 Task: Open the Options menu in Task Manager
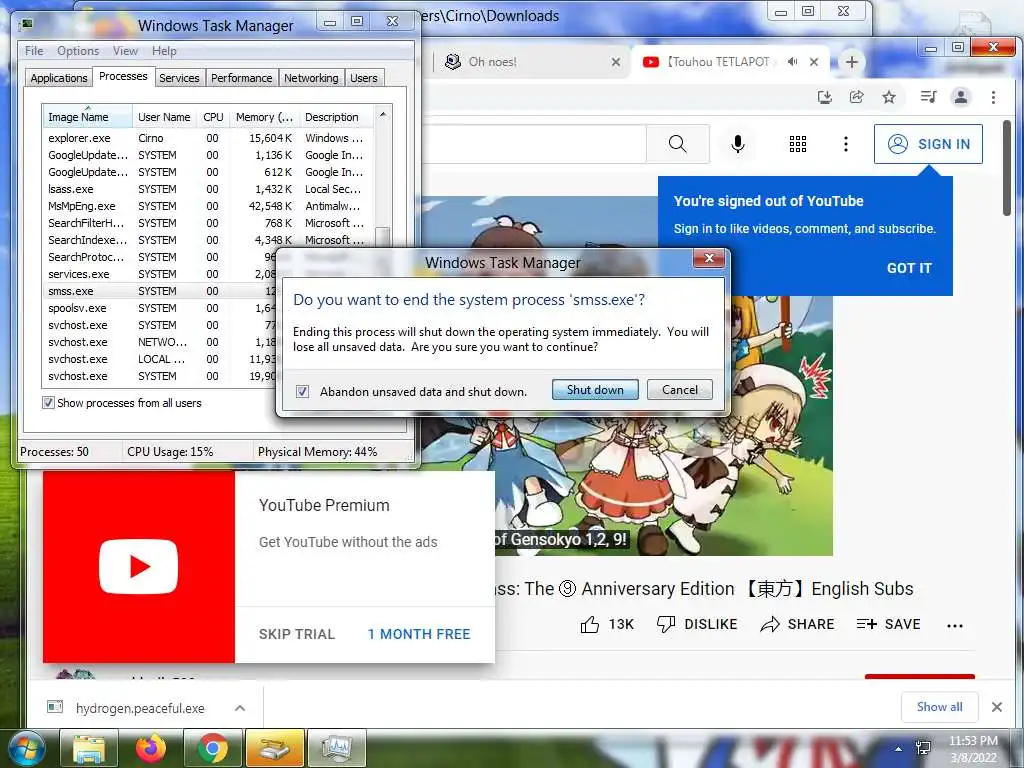coord(78,51)
